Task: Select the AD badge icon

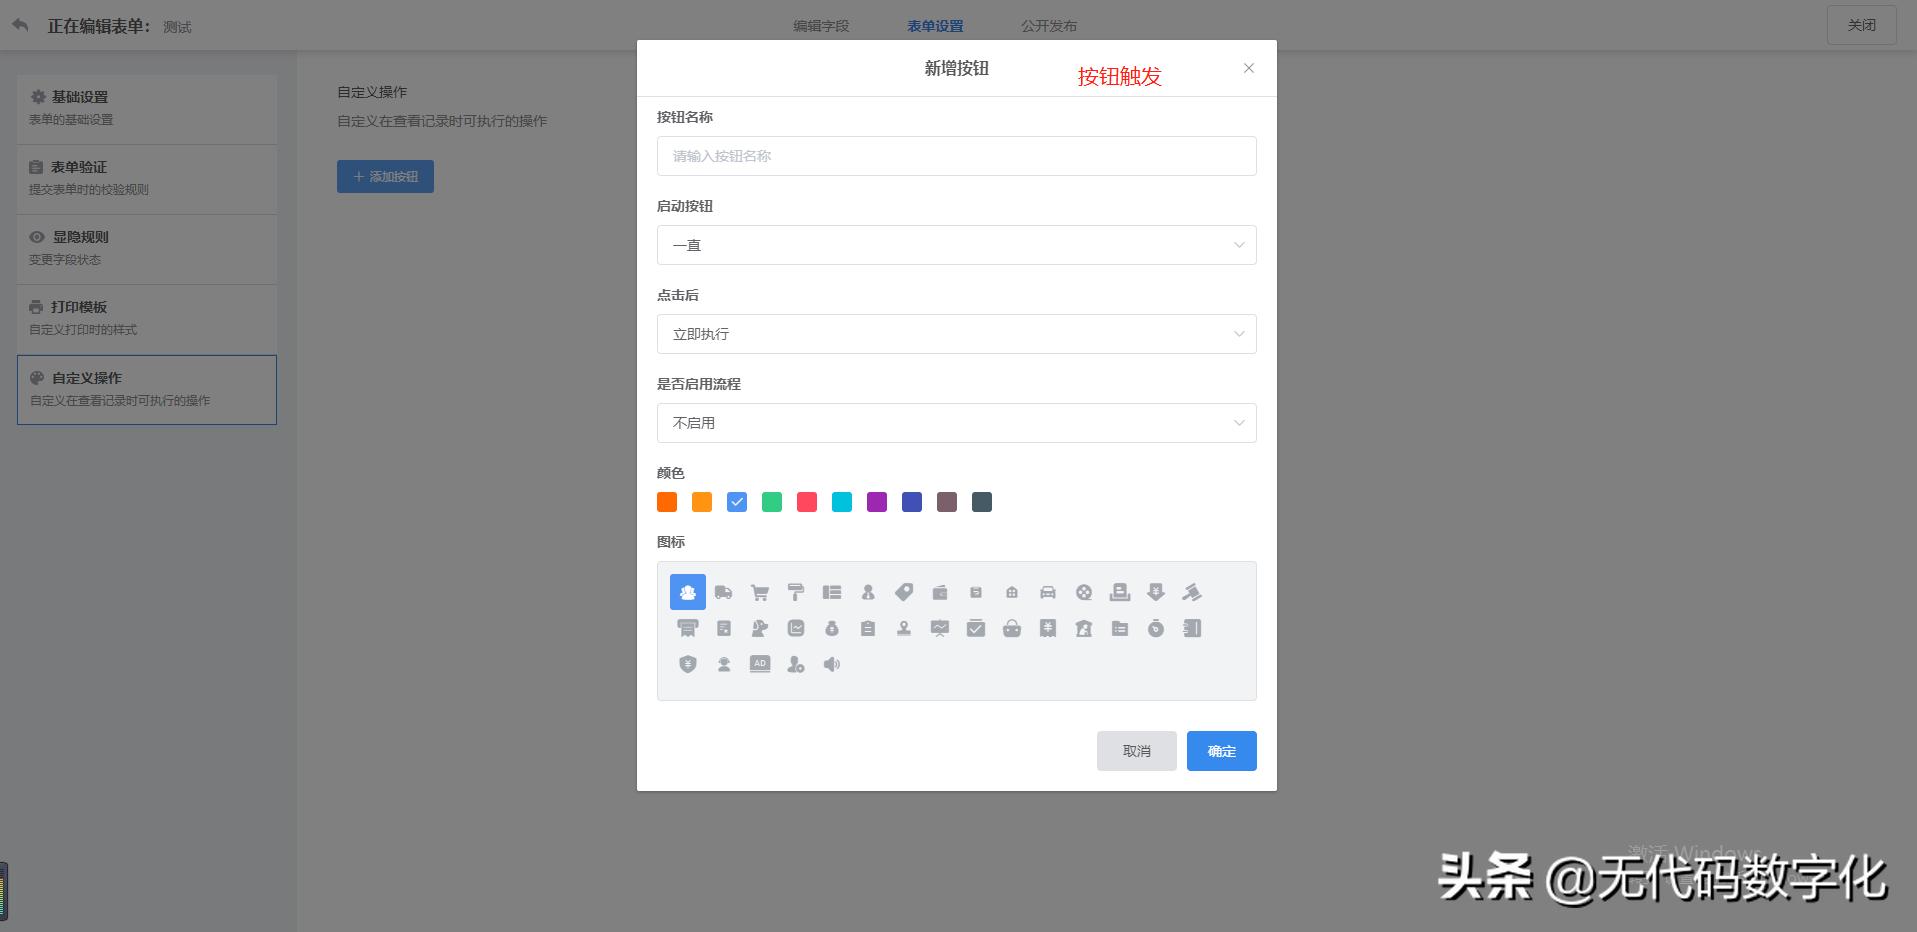Action: (x=760, y=664)
